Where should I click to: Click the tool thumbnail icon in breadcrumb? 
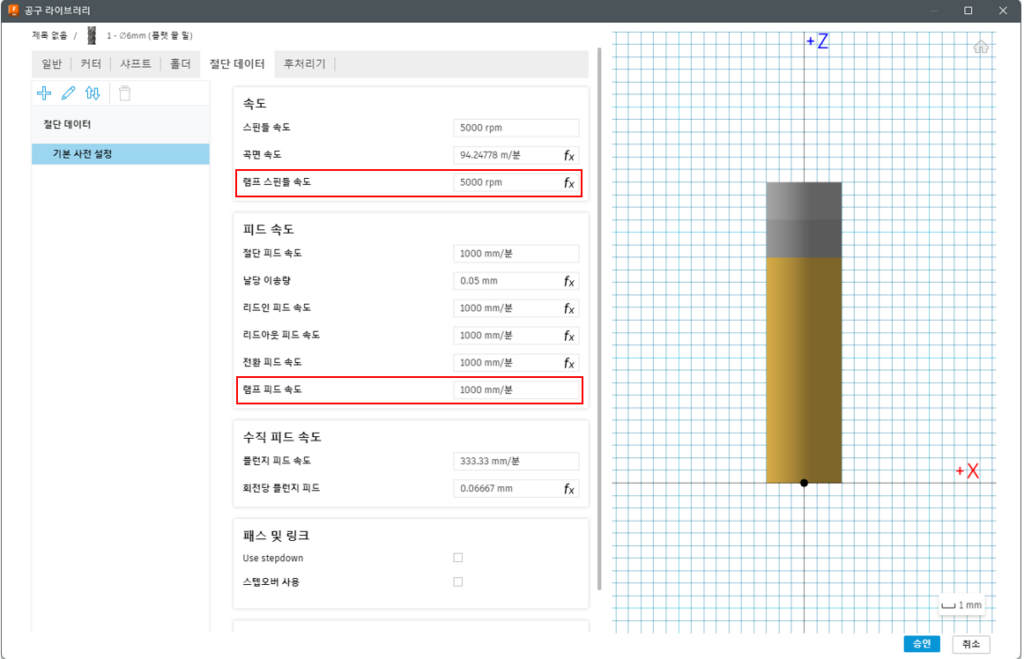[x=91, y=36]
